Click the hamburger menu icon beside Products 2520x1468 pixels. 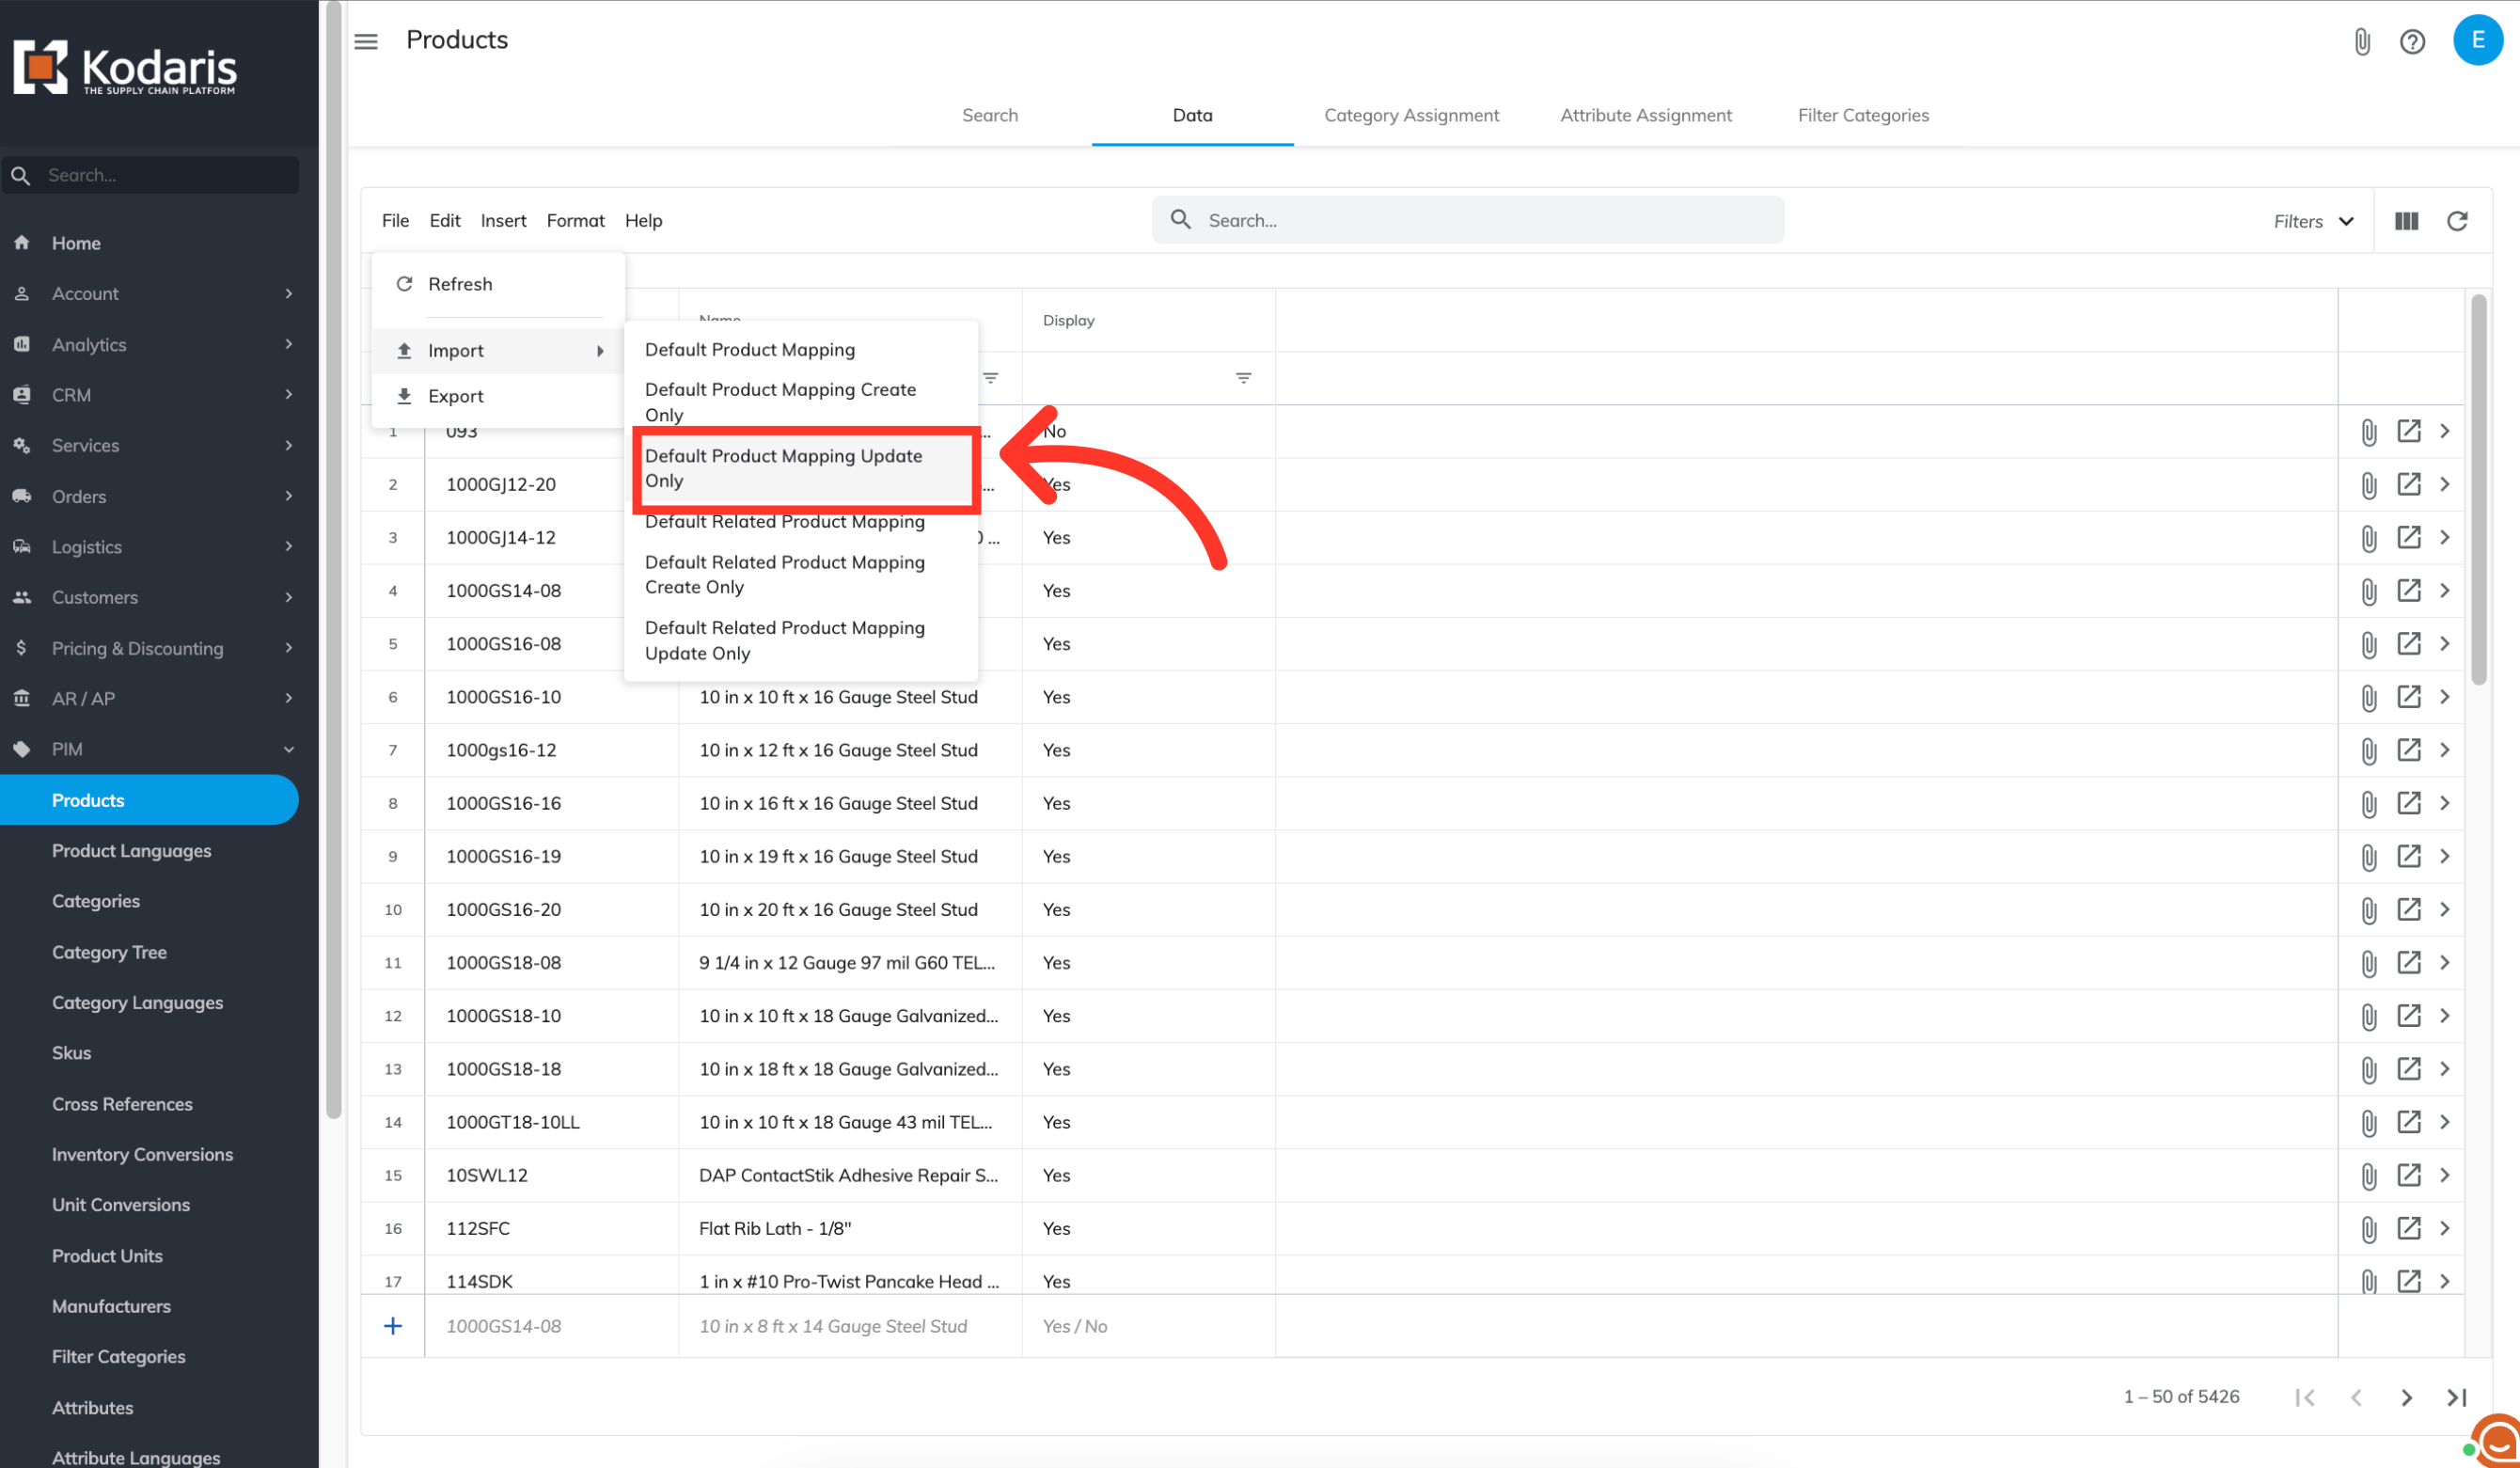click(x=366, y=41)
